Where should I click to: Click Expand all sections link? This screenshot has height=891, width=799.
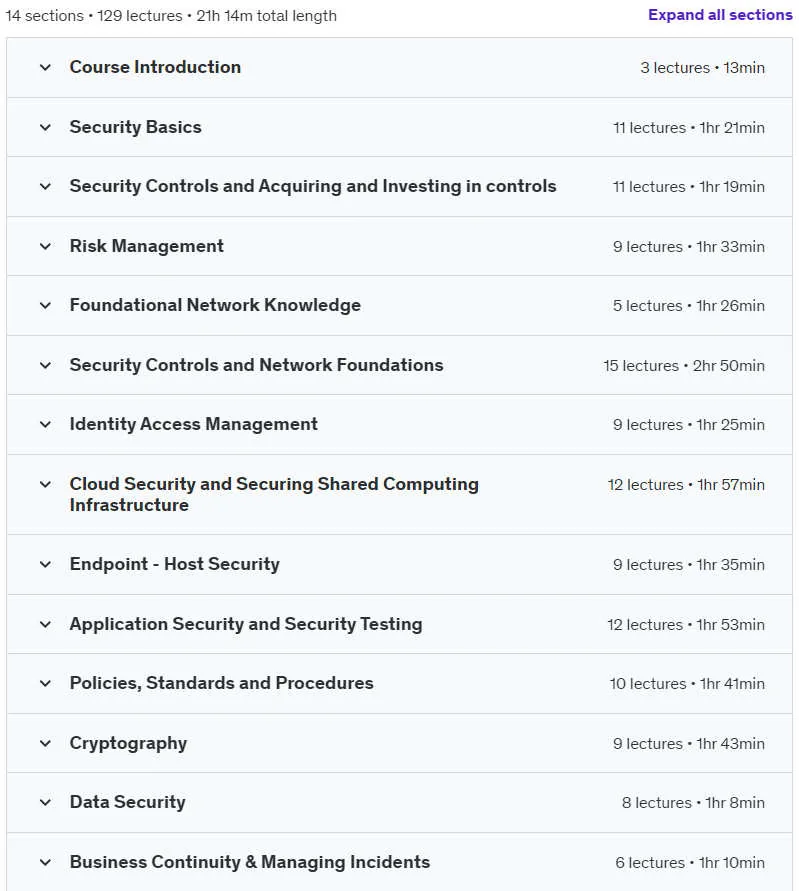[720, 15]
